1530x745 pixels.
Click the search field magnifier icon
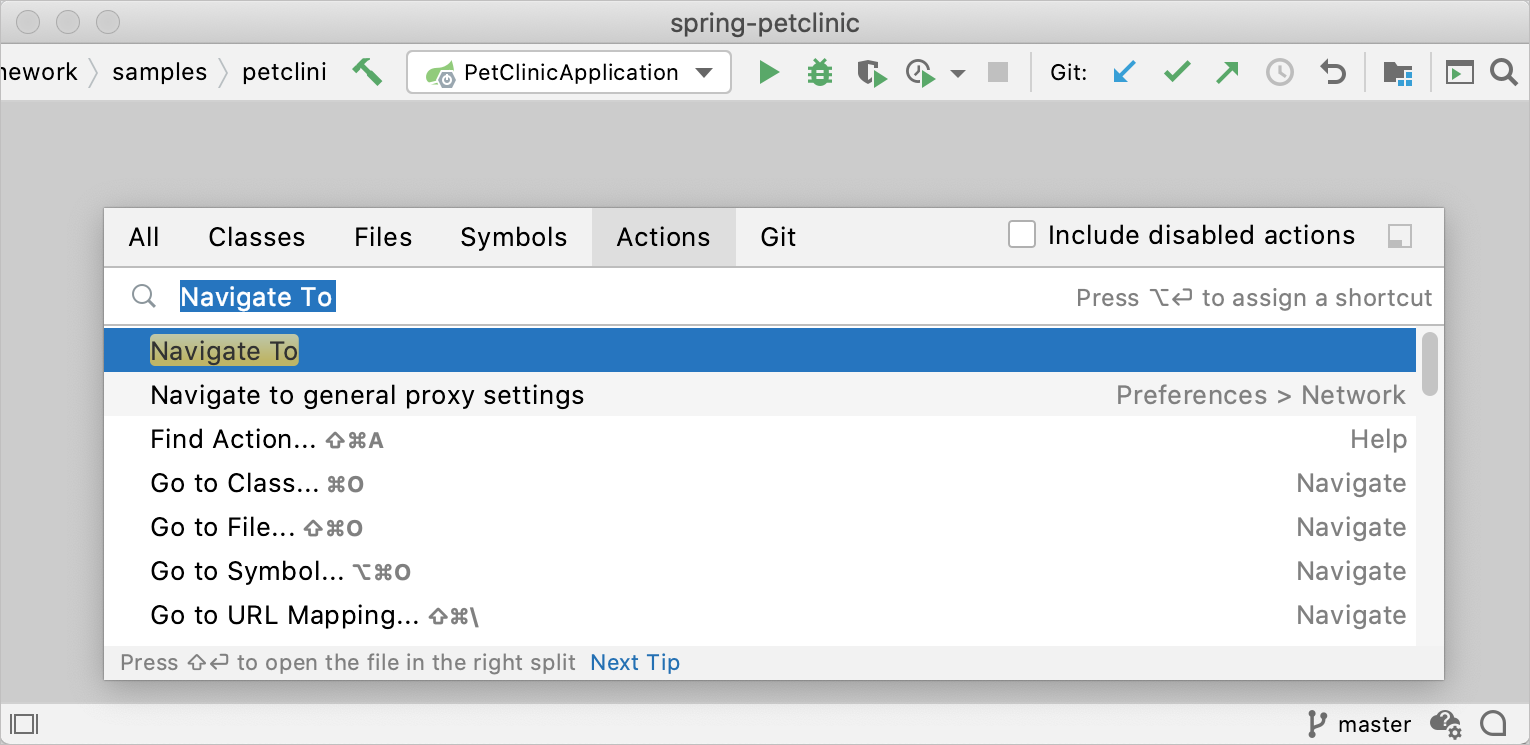144,296
